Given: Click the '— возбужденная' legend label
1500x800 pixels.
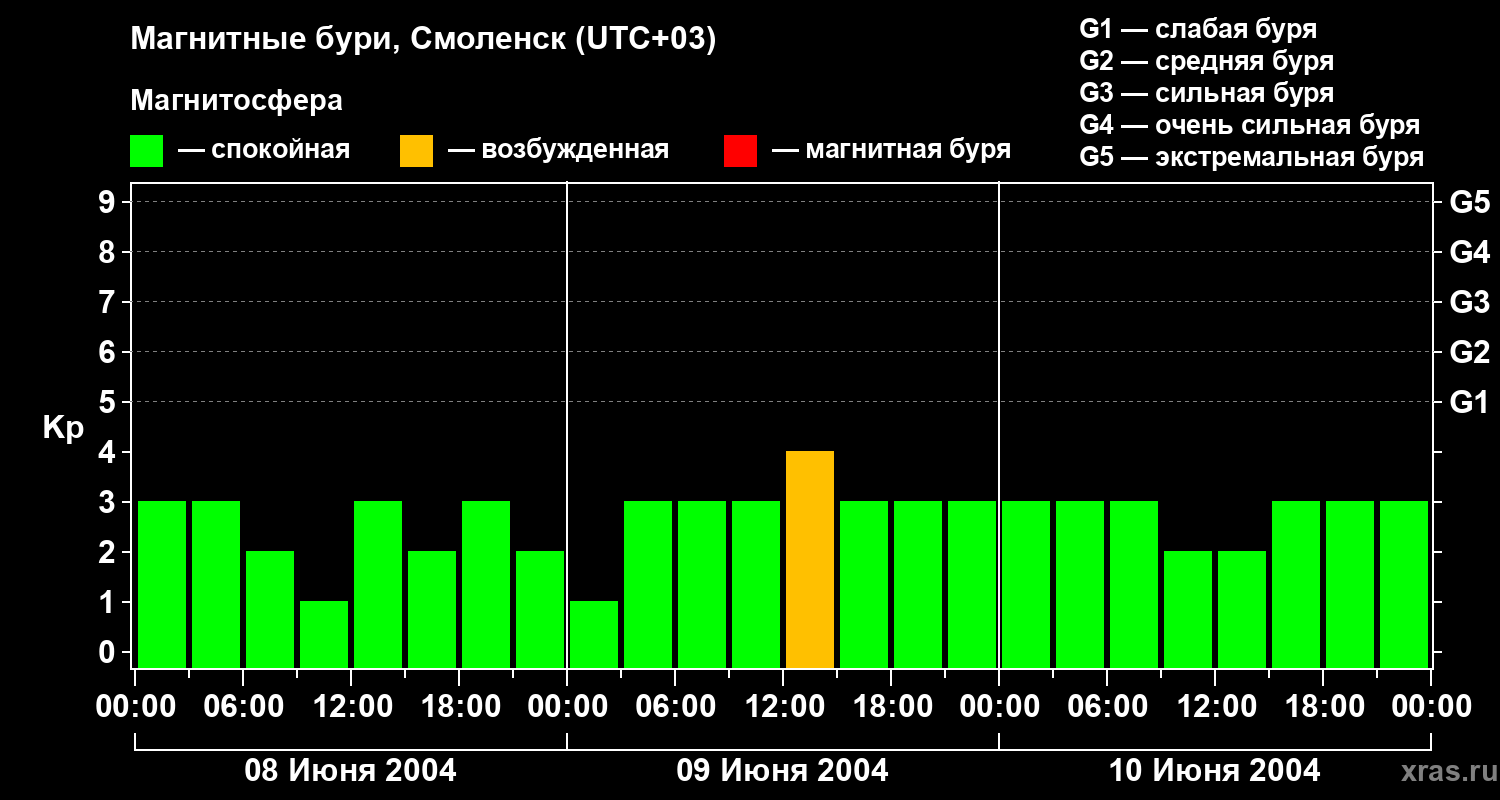Looking at the screenshot, I should pyautogui.click(x=558, y=150).
